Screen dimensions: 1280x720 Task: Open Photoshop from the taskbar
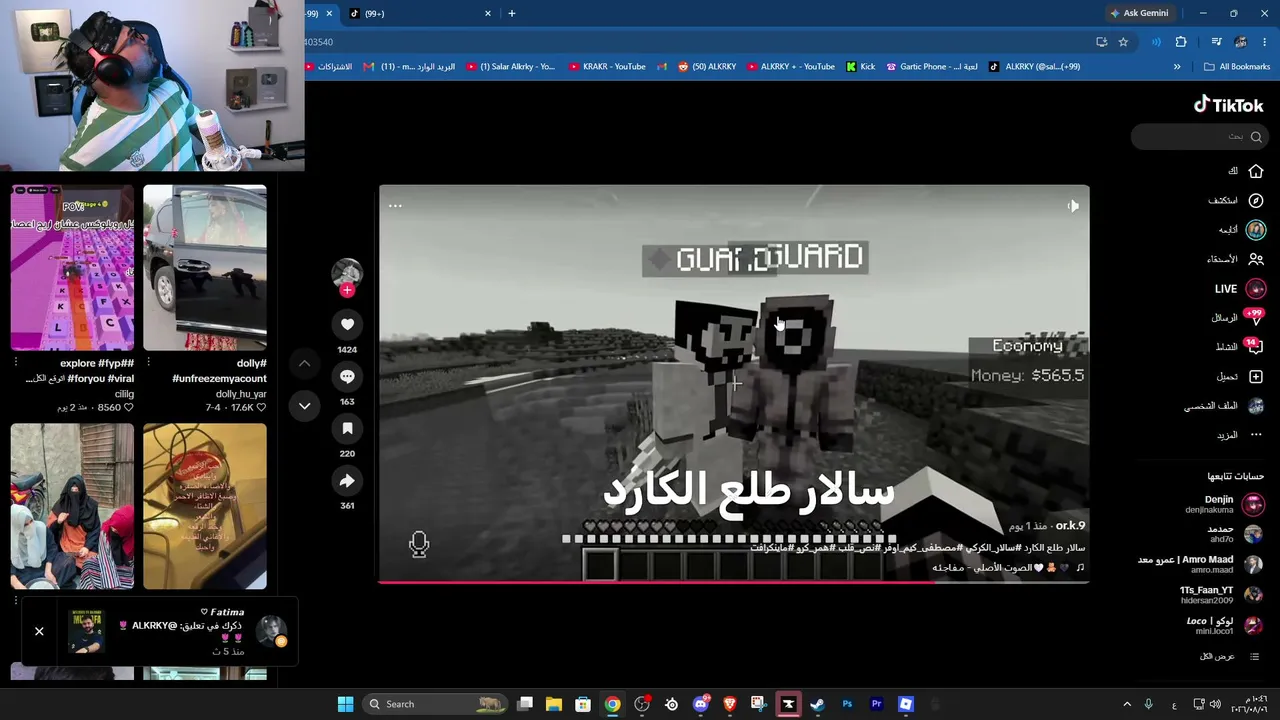point(847,704)
